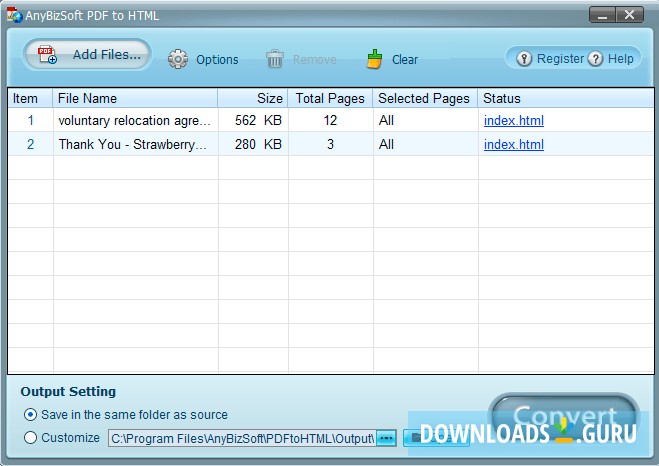Image resolution: width=659 pixels, height=466 pixels.
Task: Click the 280 KB size cell
Action: click(x=253, y=145)
